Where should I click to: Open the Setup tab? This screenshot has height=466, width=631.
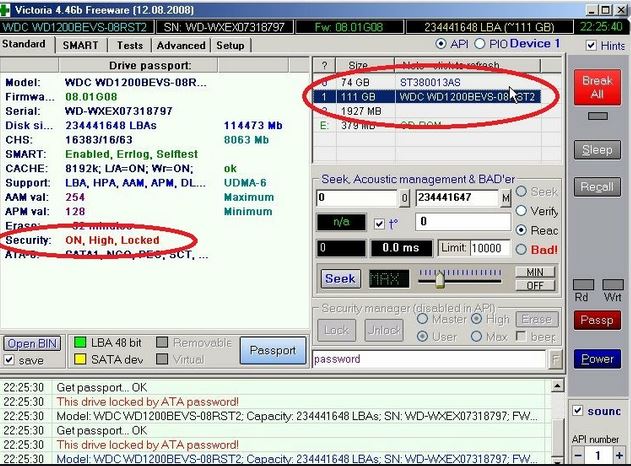230,45
